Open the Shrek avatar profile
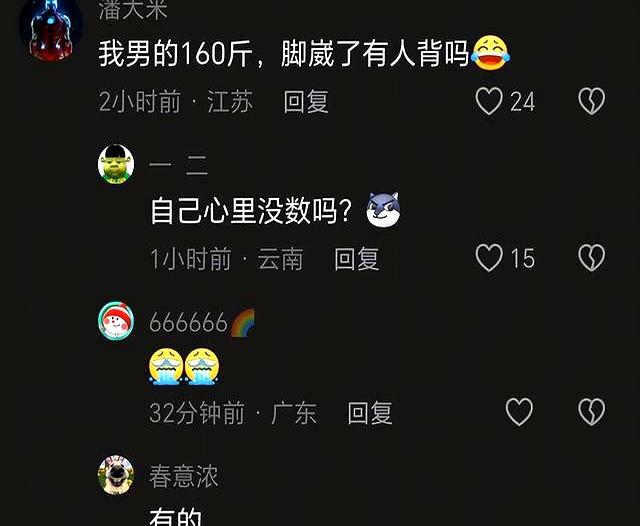 point(116,164)
